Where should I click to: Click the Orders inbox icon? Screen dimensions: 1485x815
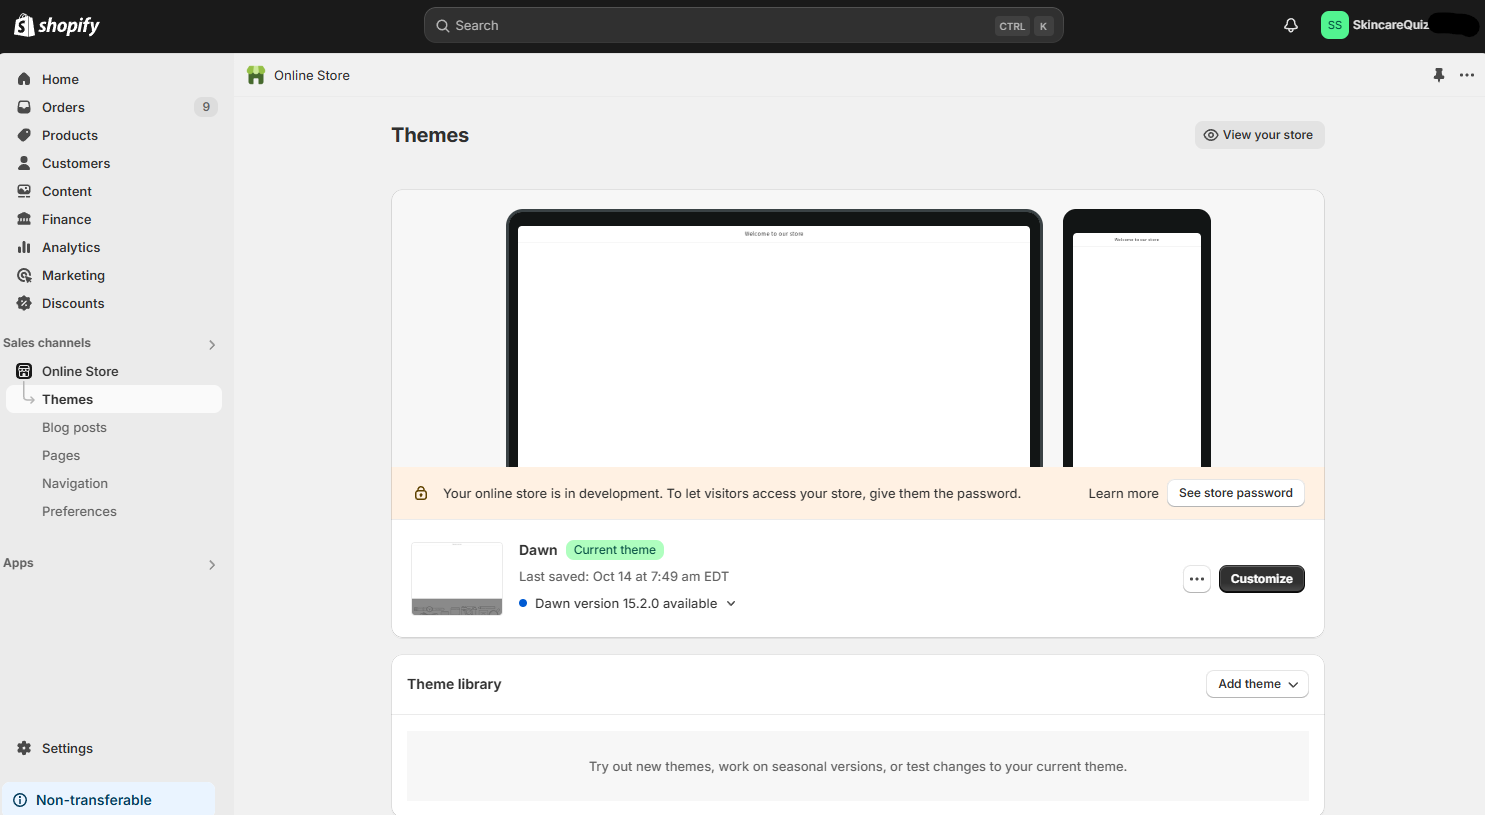click(x=24, y=107)
